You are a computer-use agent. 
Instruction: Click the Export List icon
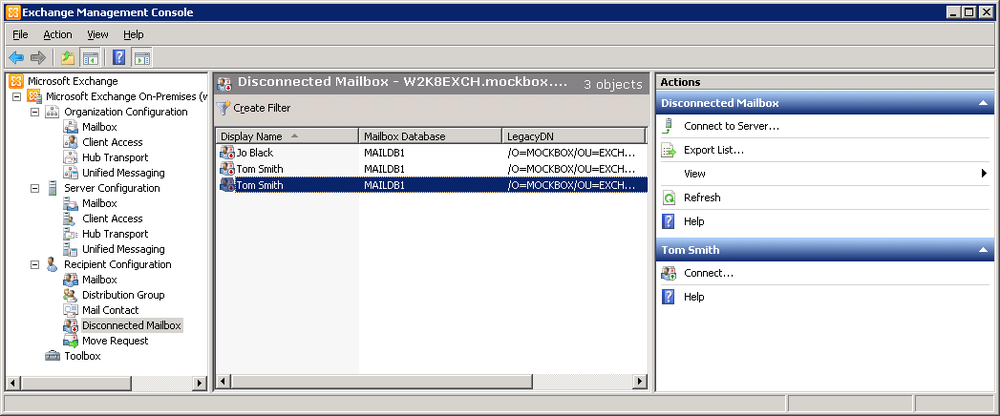668,151
